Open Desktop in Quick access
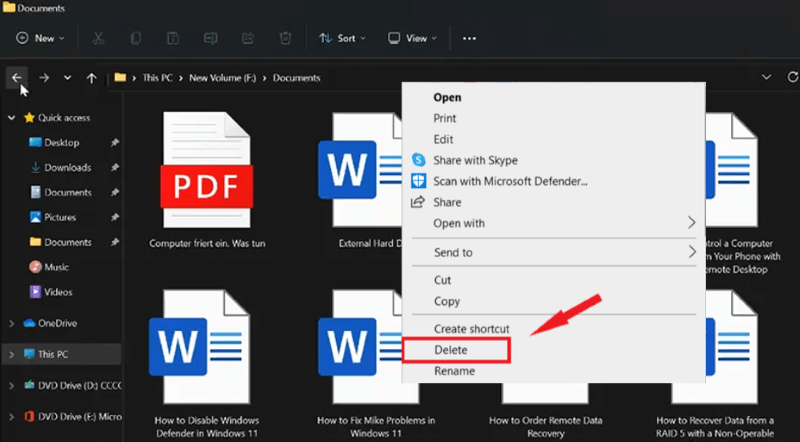The height and width of the screenshot is (442, 800). click(61, 142)
